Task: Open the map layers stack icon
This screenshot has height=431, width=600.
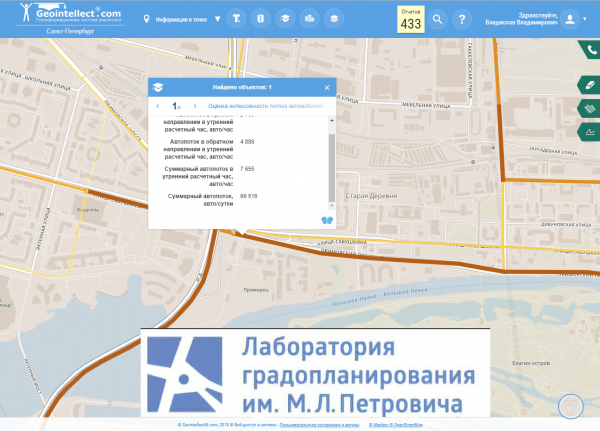Action: [334, 18]
